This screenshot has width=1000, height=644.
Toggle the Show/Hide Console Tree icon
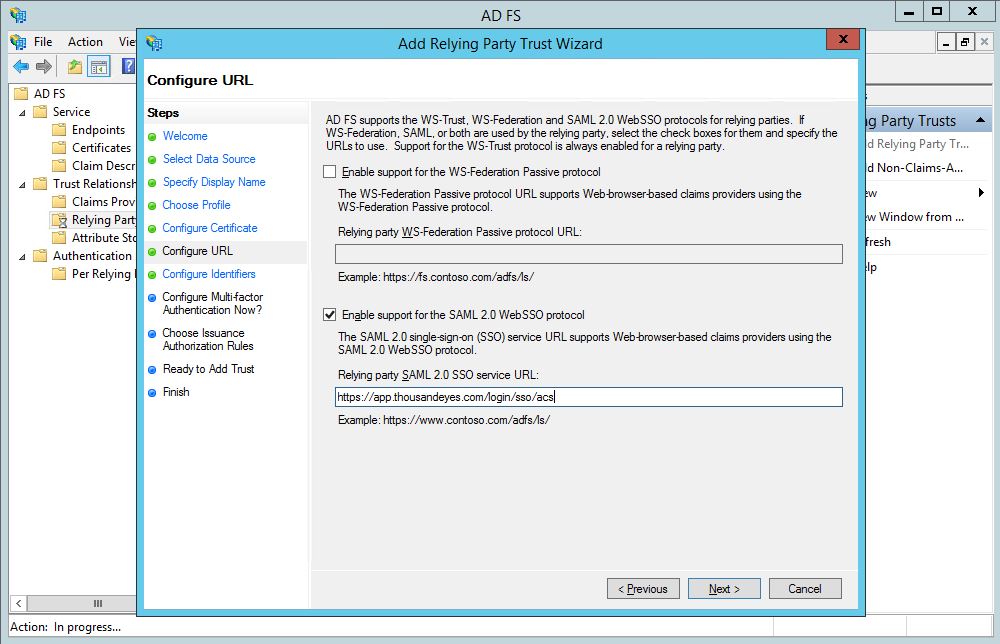coord(99,67)
